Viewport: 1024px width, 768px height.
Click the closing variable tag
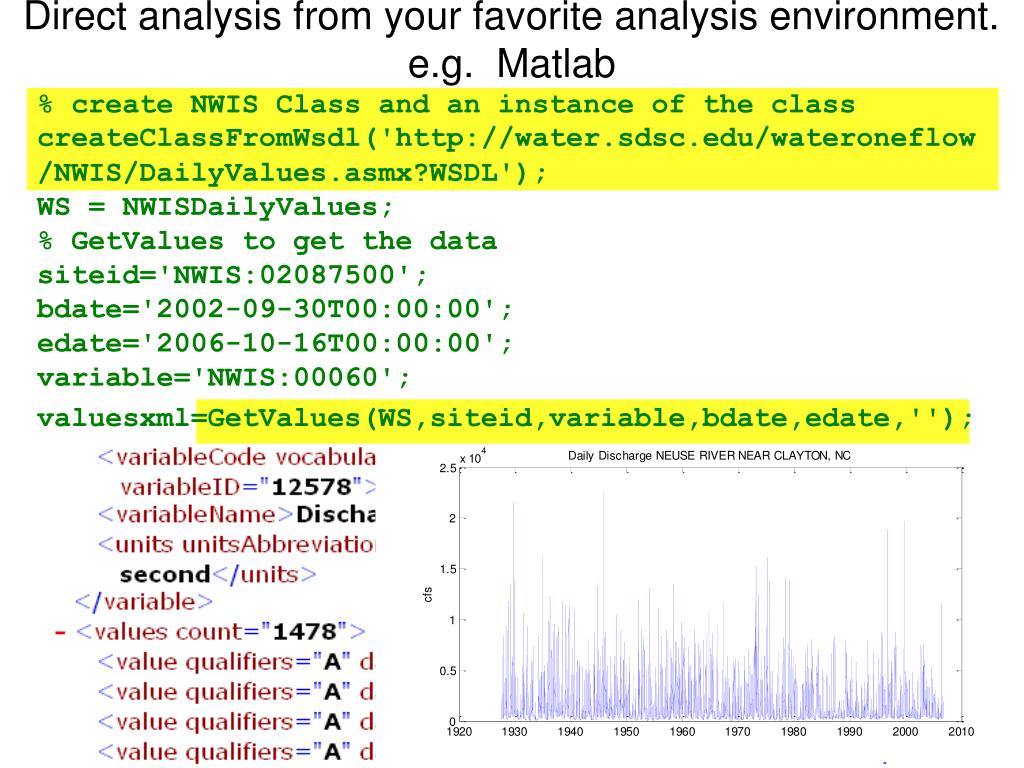pos(144,602)
